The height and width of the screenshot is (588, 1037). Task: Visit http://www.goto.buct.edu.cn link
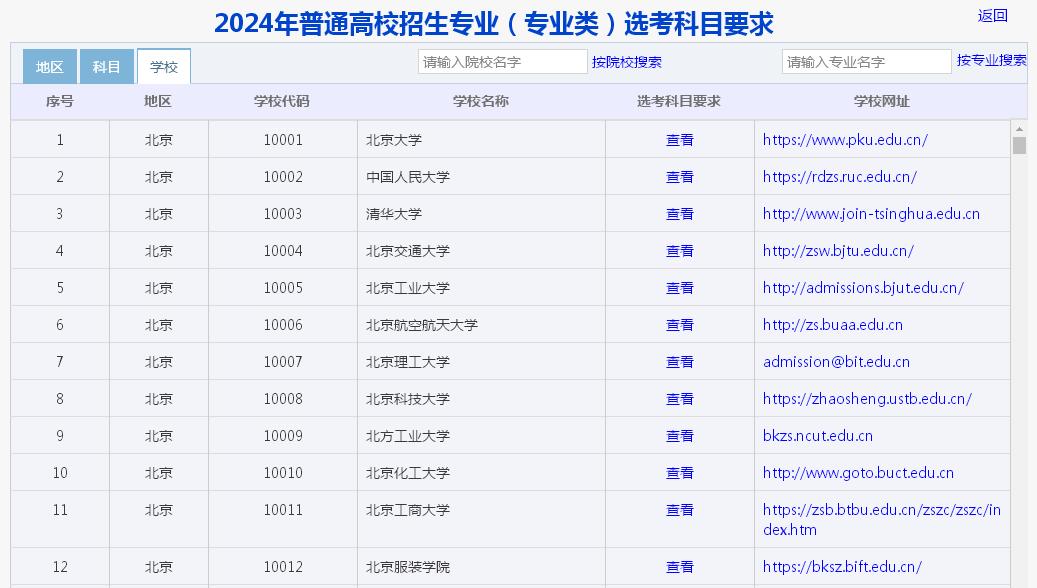point(858,473)
